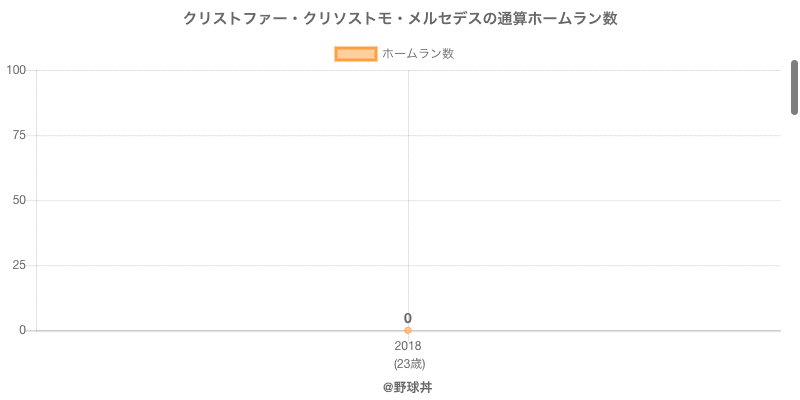Select the (23歳) age label
800x400 pixels.
pos(408,363)
